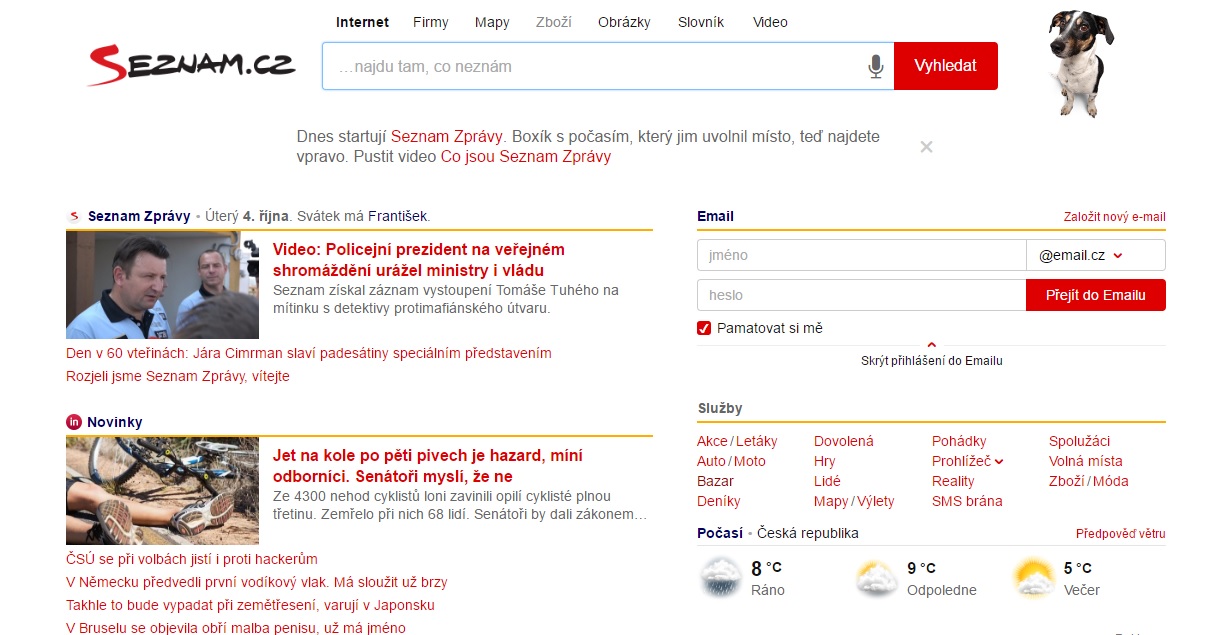1225x635 pixels.
Task: Focus the jméno email username field
Action: [862, 255]
